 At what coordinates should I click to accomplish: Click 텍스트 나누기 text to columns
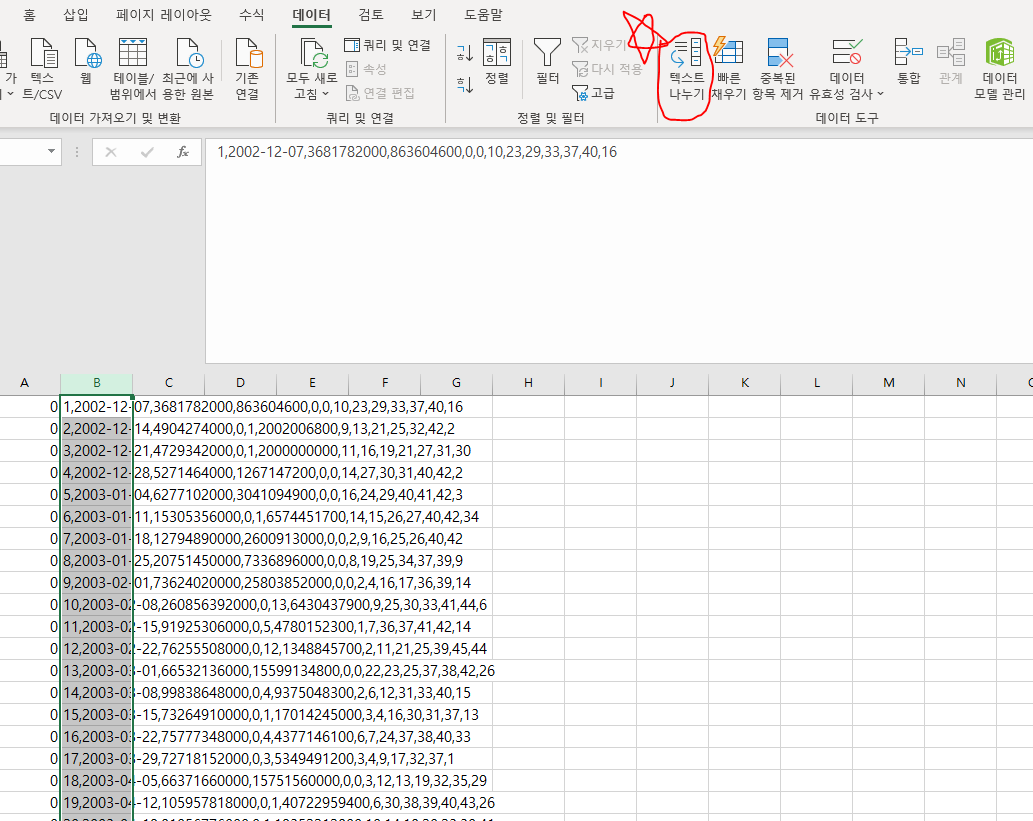coord(686,69)
